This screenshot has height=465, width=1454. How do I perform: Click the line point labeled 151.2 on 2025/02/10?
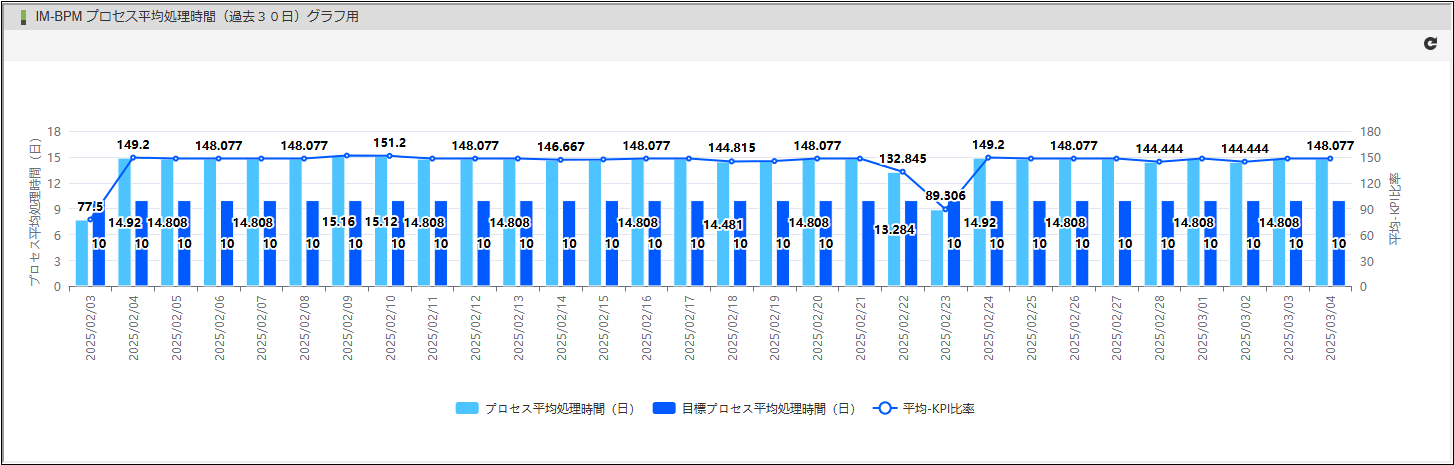389,156
